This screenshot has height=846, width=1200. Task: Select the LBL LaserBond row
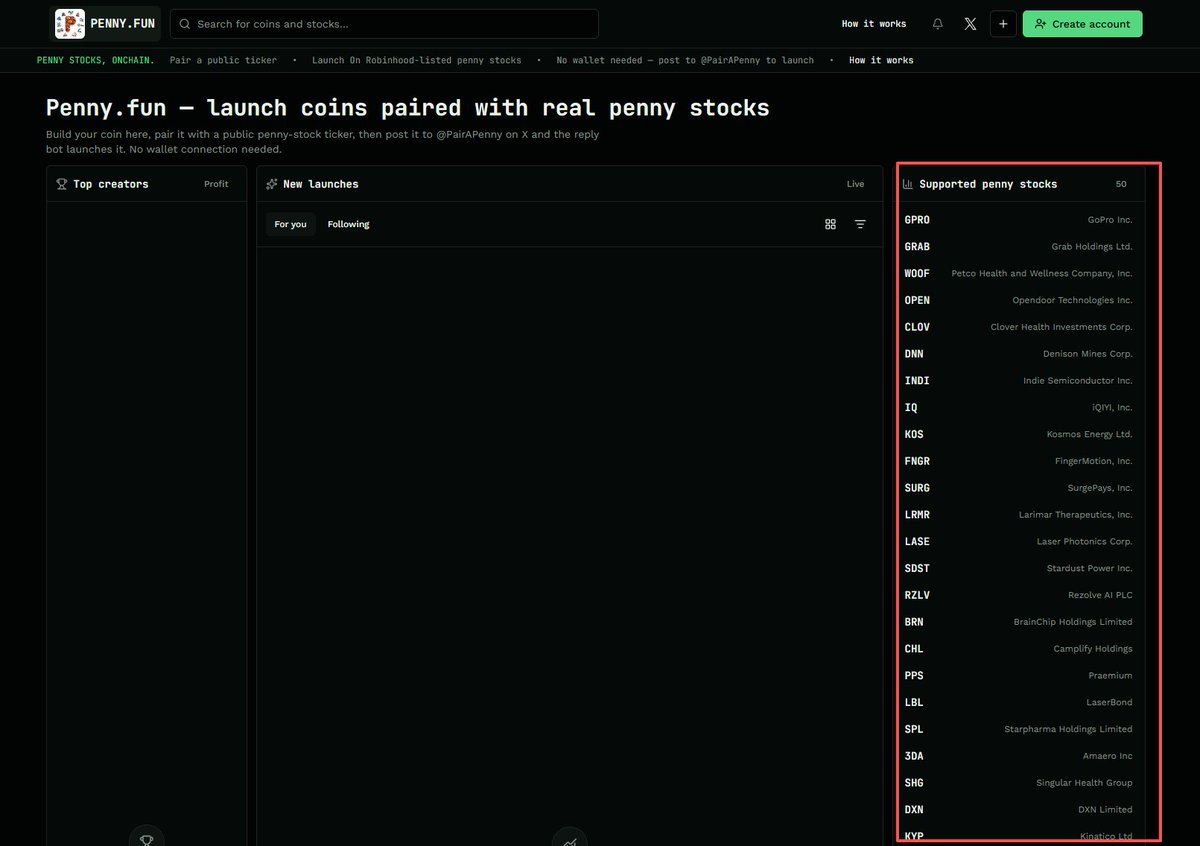click(1018, 702)
